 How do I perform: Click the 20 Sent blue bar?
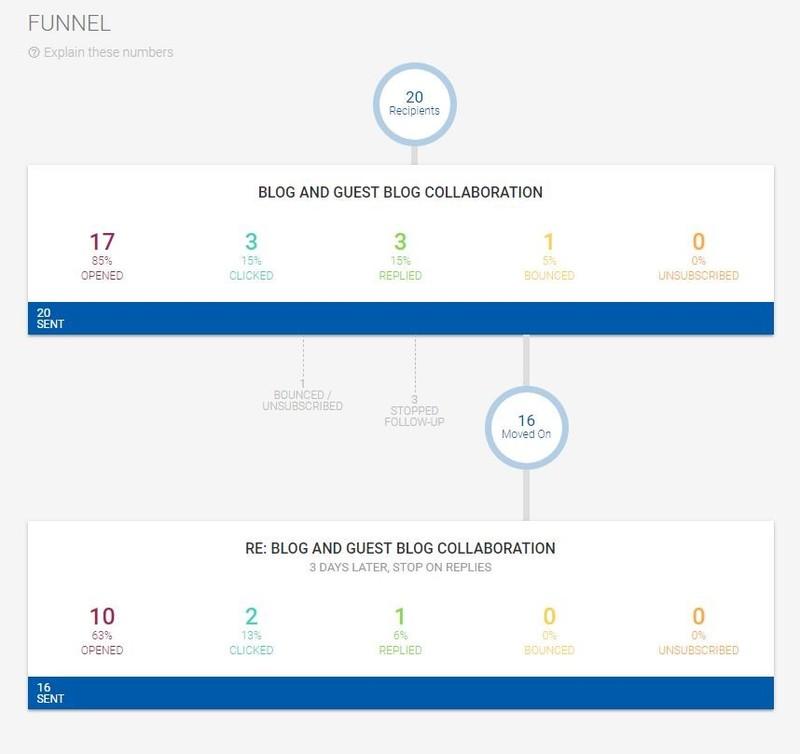point(400,318)
